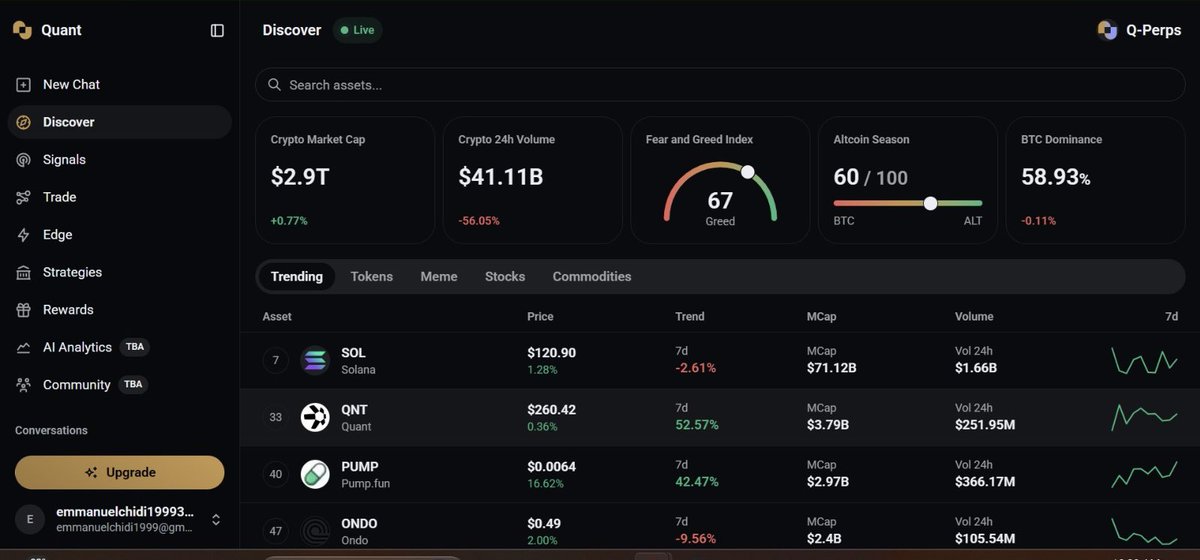Sort by the Trend column header
Viewport: 1200px width, 560px height.
click(690, 316)
